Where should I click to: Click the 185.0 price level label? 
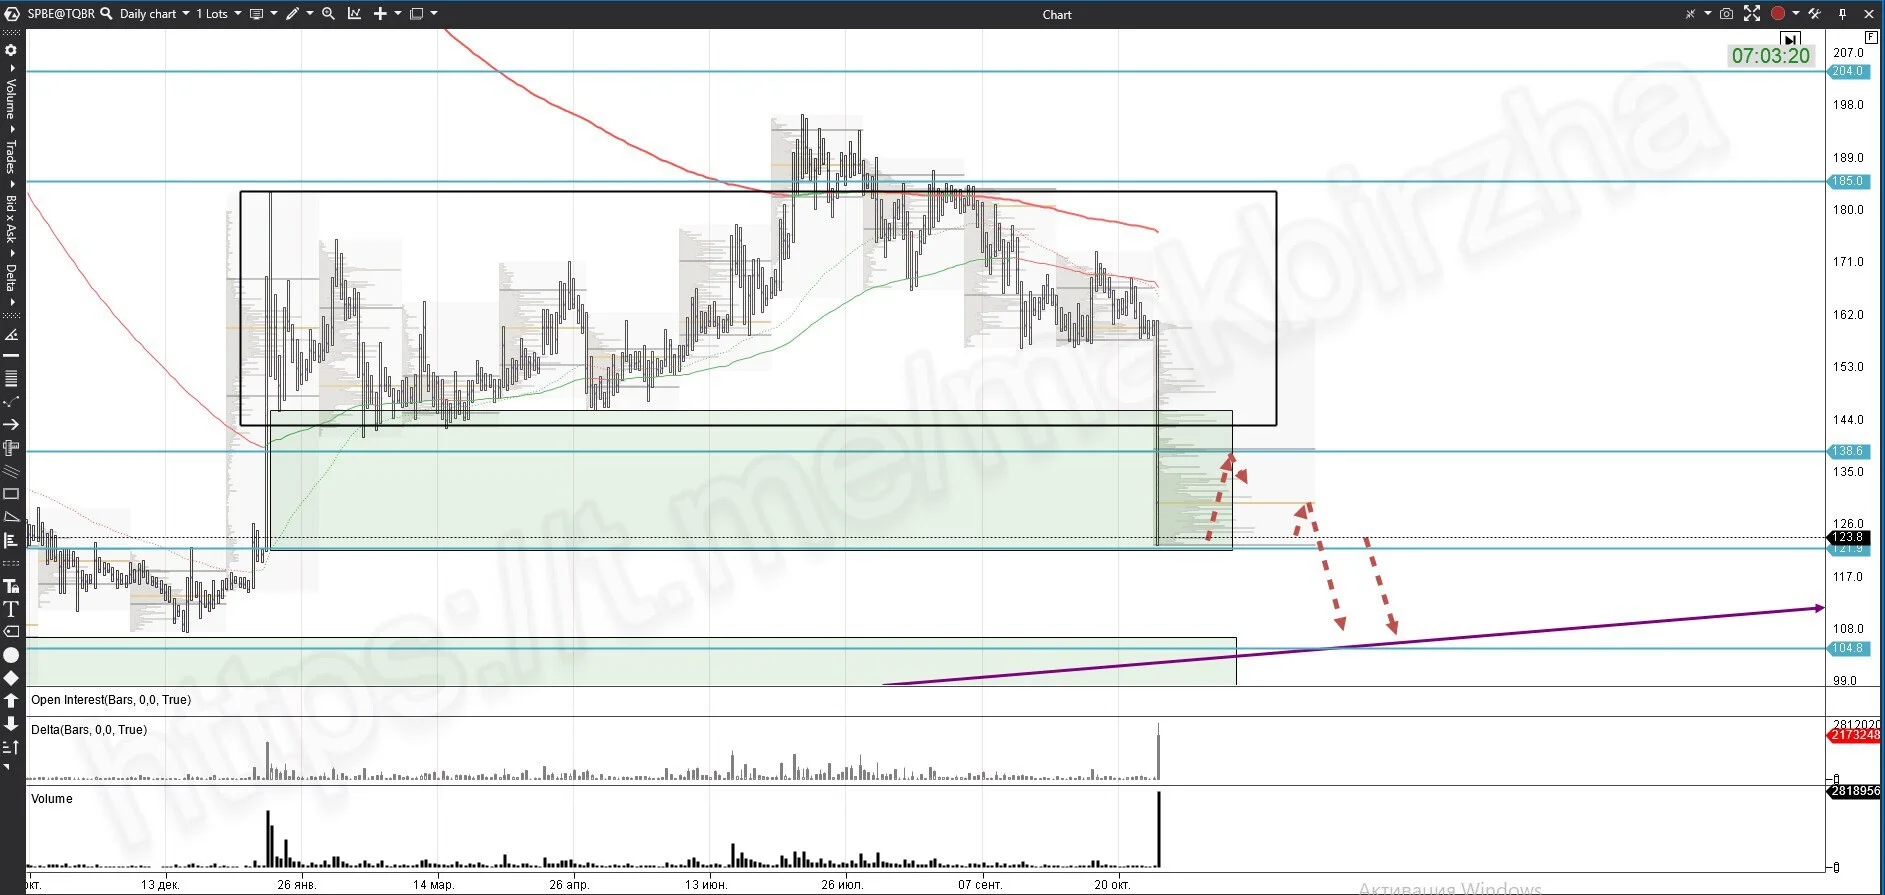1847,181
